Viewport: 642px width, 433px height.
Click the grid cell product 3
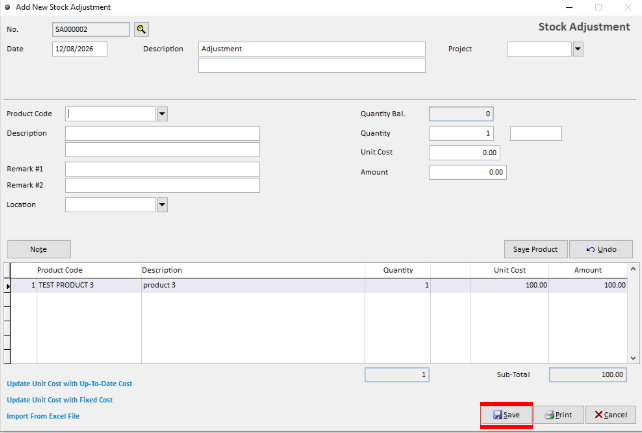(253, 285)
